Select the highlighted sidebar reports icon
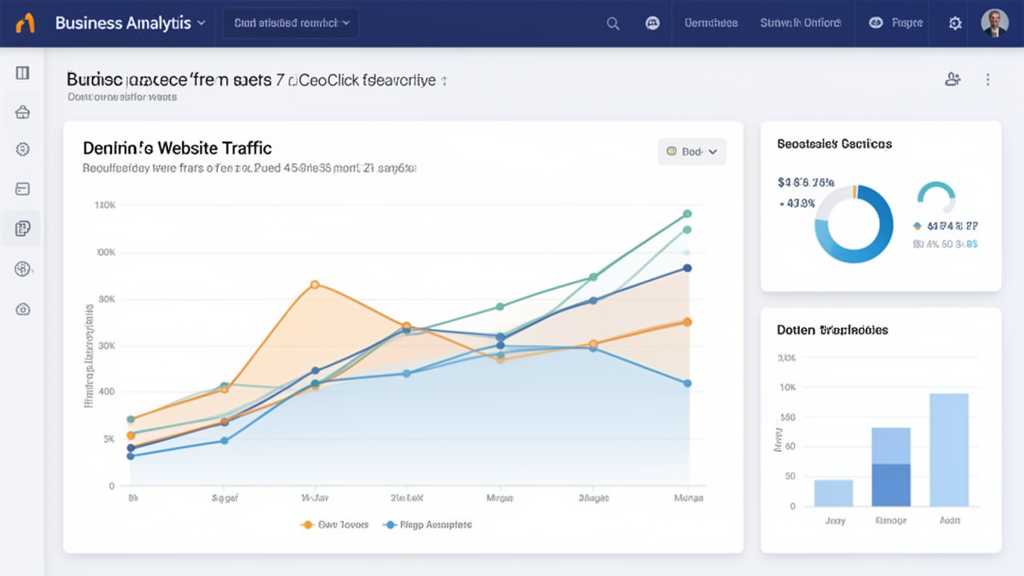This screenshot has width=1024, height=576. tap(23, 229)
